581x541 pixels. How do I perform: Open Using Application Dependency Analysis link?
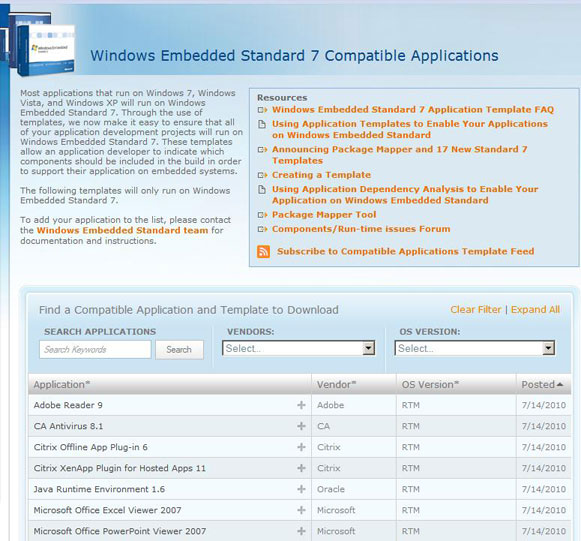(x=405, y=195)
